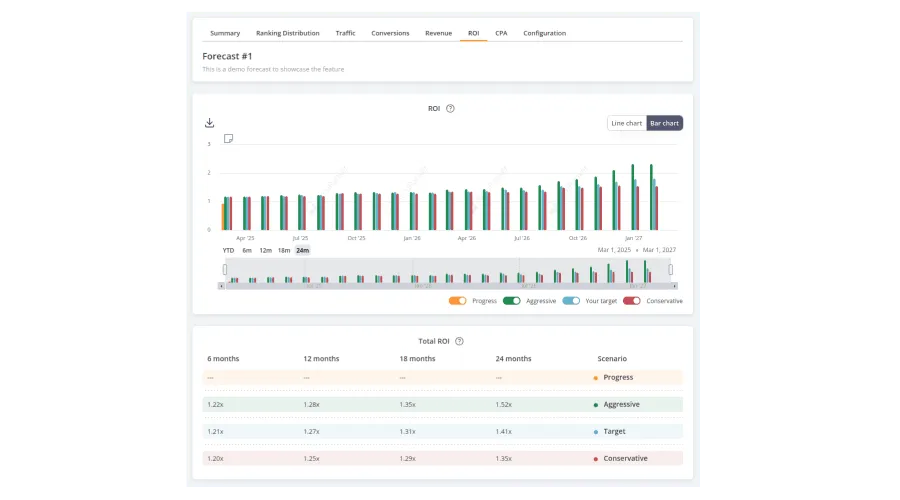
Task: Click the Aggressive scenario row in table
Action: (442, 404)
